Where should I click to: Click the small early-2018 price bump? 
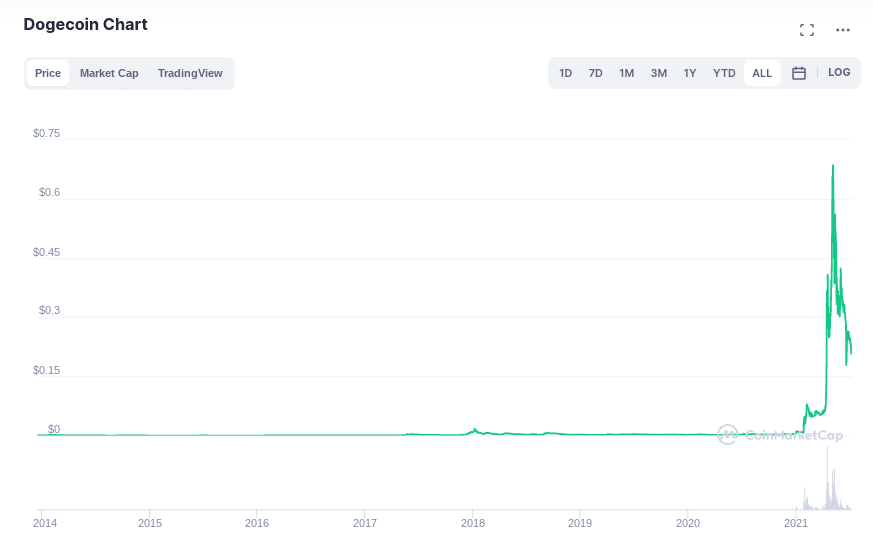pyautogui.click(x=474, y=430)
